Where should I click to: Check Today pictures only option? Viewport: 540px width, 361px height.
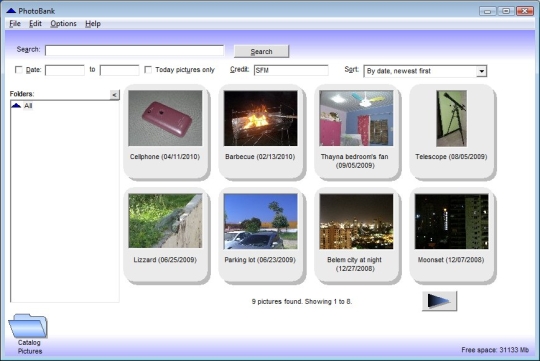[148, 70]
